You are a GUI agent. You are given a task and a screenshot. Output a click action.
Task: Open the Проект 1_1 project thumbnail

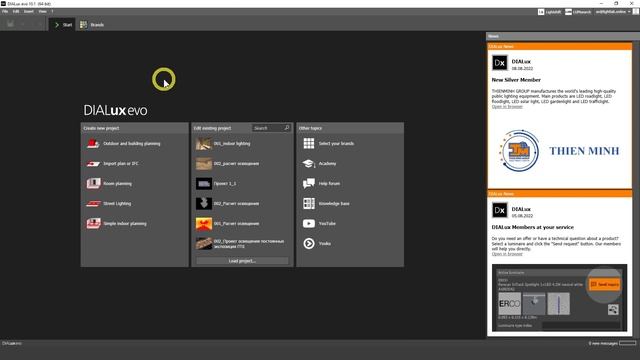pos(204,184)
